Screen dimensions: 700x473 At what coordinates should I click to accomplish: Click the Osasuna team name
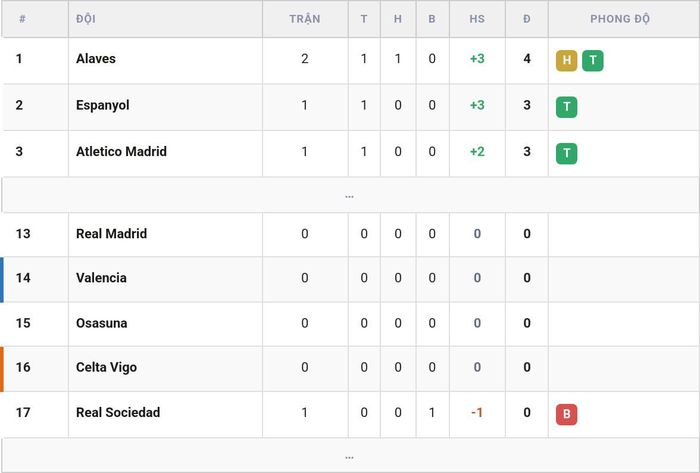(x=101, y=323)
